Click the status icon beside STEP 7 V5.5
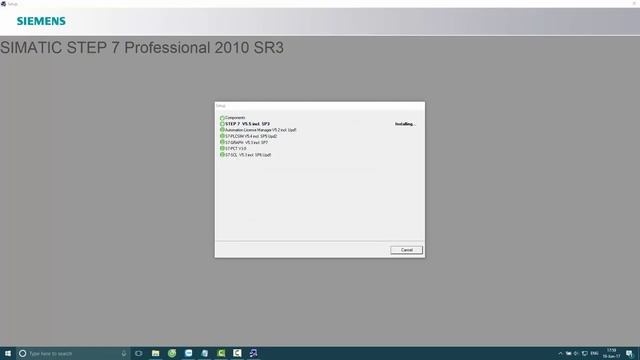Viewport: 640px width, 360px height. [x=222, y=124]
